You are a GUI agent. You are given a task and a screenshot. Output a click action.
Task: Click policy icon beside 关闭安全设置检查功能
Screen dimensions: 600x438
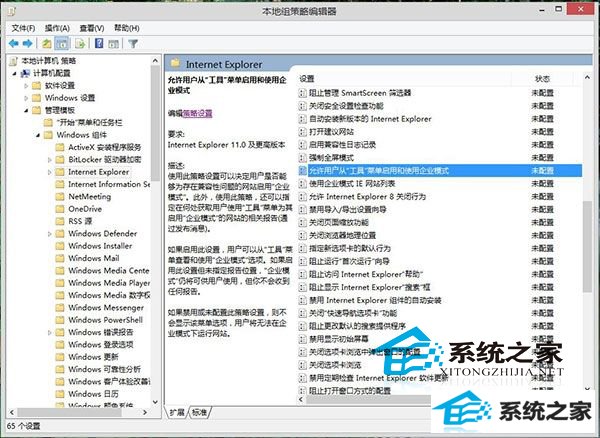[302, 106]
